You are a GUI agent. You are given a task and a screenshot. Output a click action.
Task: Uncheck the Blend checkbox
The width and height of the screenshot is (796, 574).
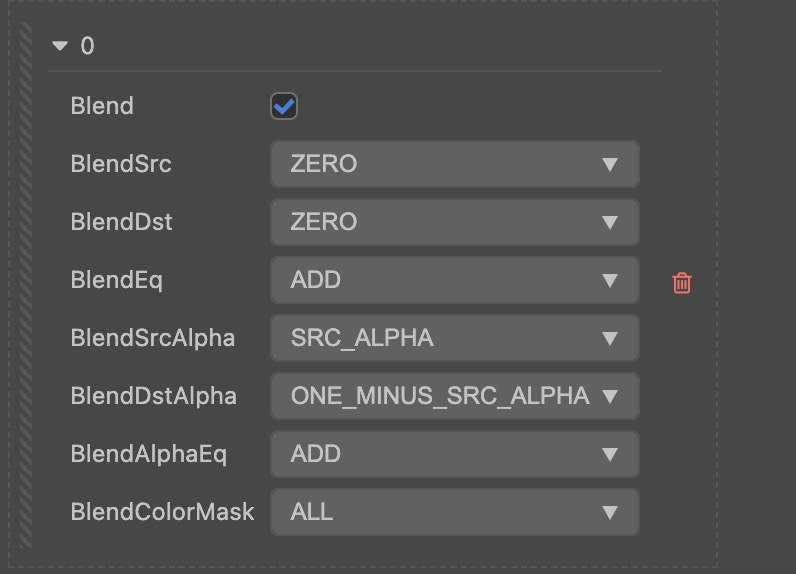pyautogui.click(x=284, y=106)
